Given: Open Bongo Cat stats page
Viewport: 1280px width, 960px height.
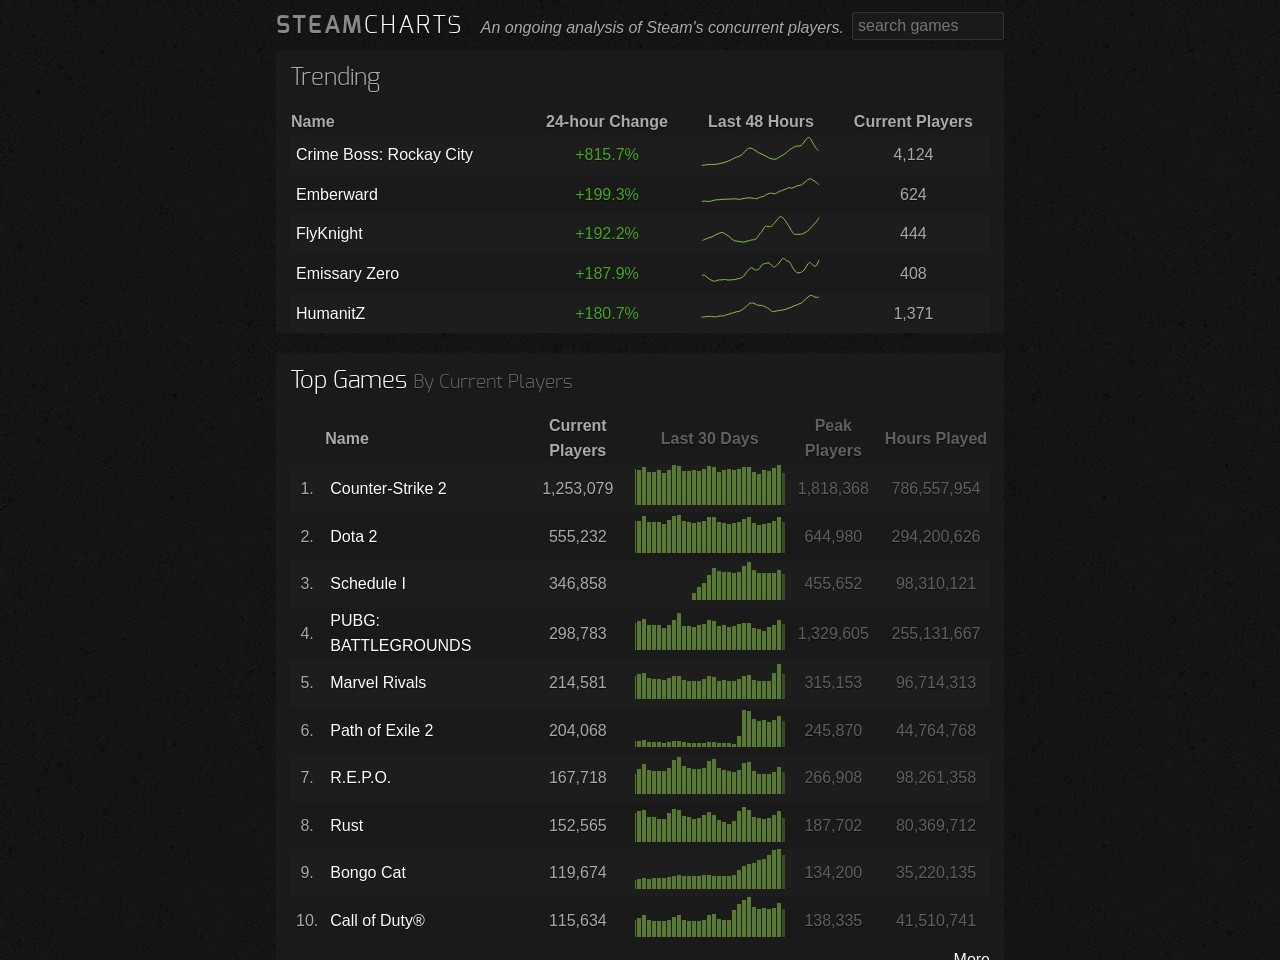Looking at the screenshot, I should click(367, 872).
